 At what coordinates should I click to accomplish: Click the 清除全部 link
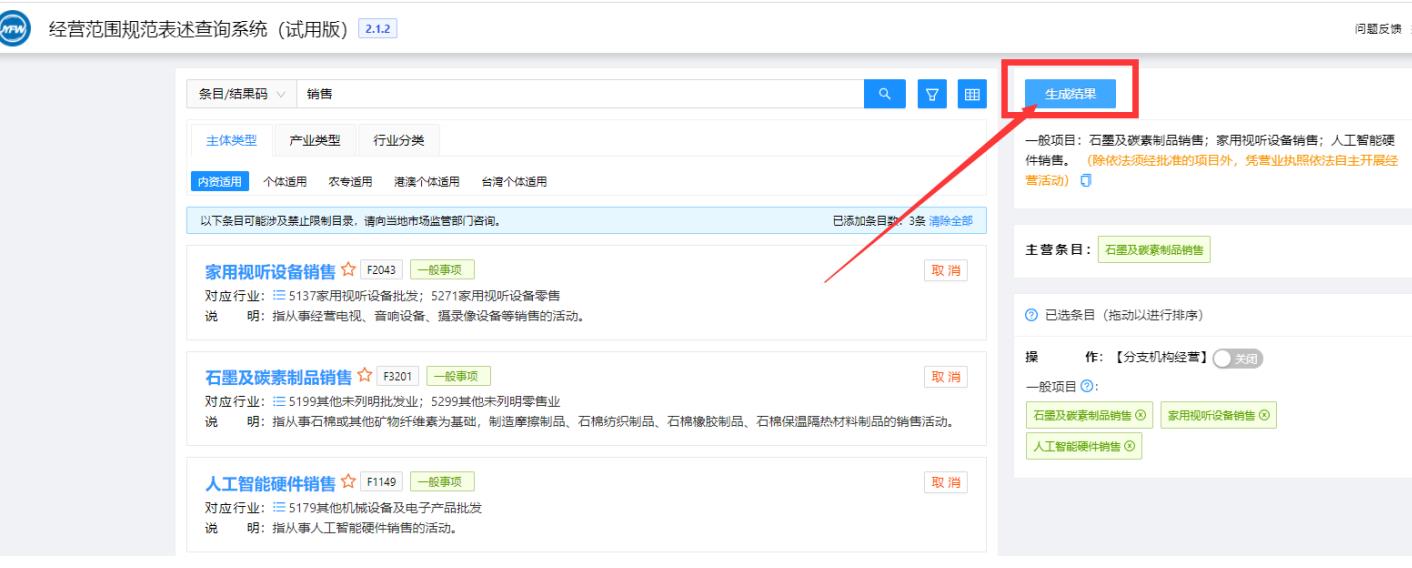coord(950,221)
